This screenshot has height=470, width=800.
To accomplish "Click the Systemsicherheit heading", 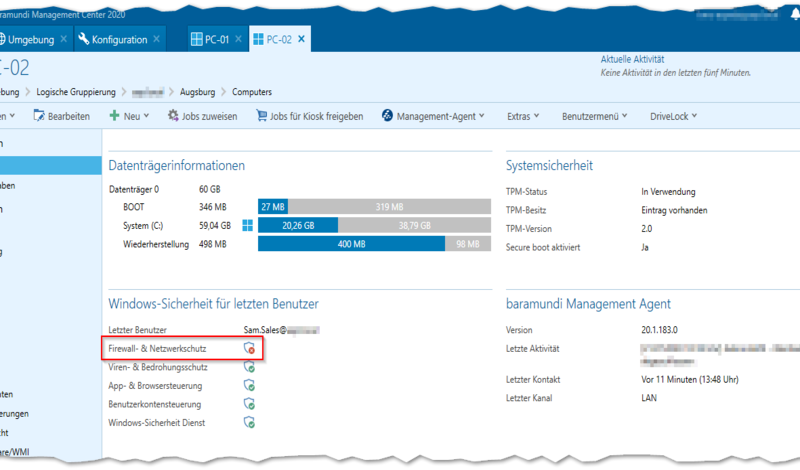I will point(549,165).
